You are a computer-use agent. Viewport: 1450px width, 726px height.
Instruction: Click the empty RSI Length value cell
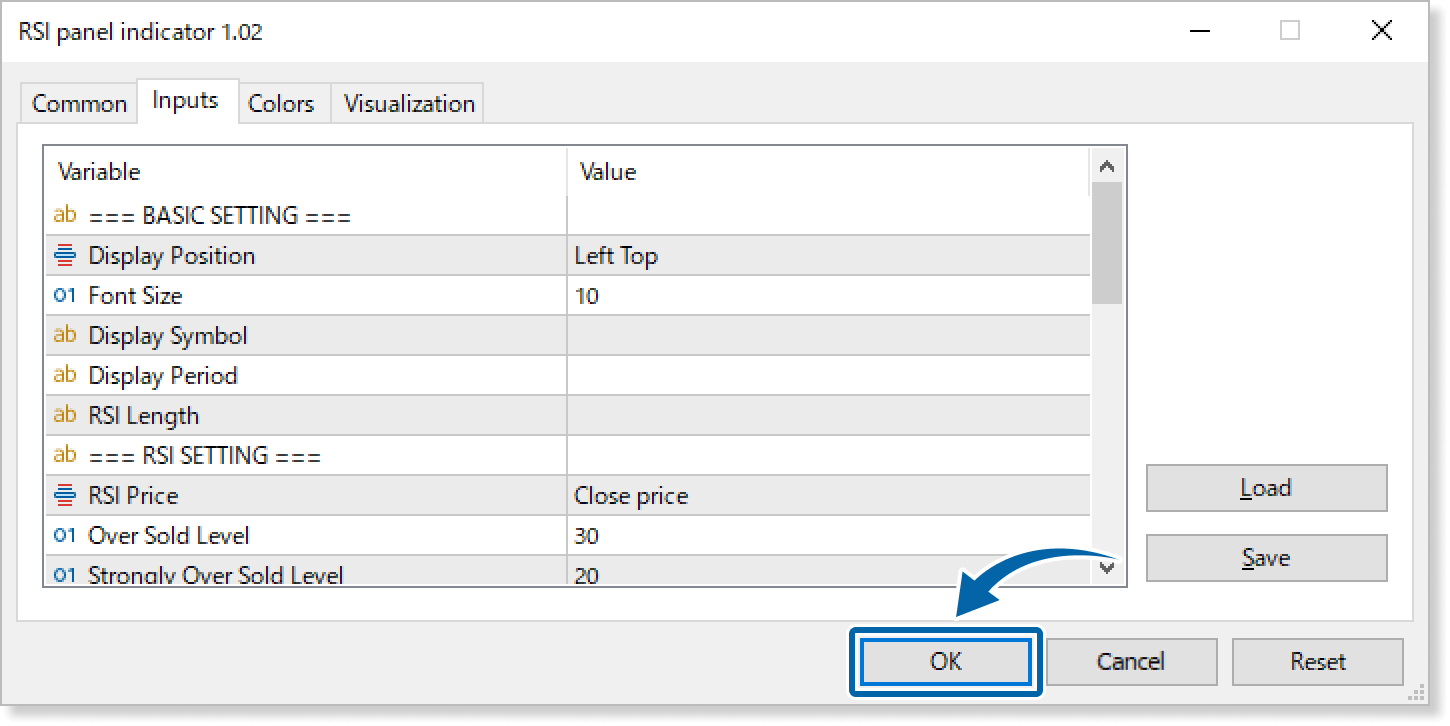tap(828, 416)
